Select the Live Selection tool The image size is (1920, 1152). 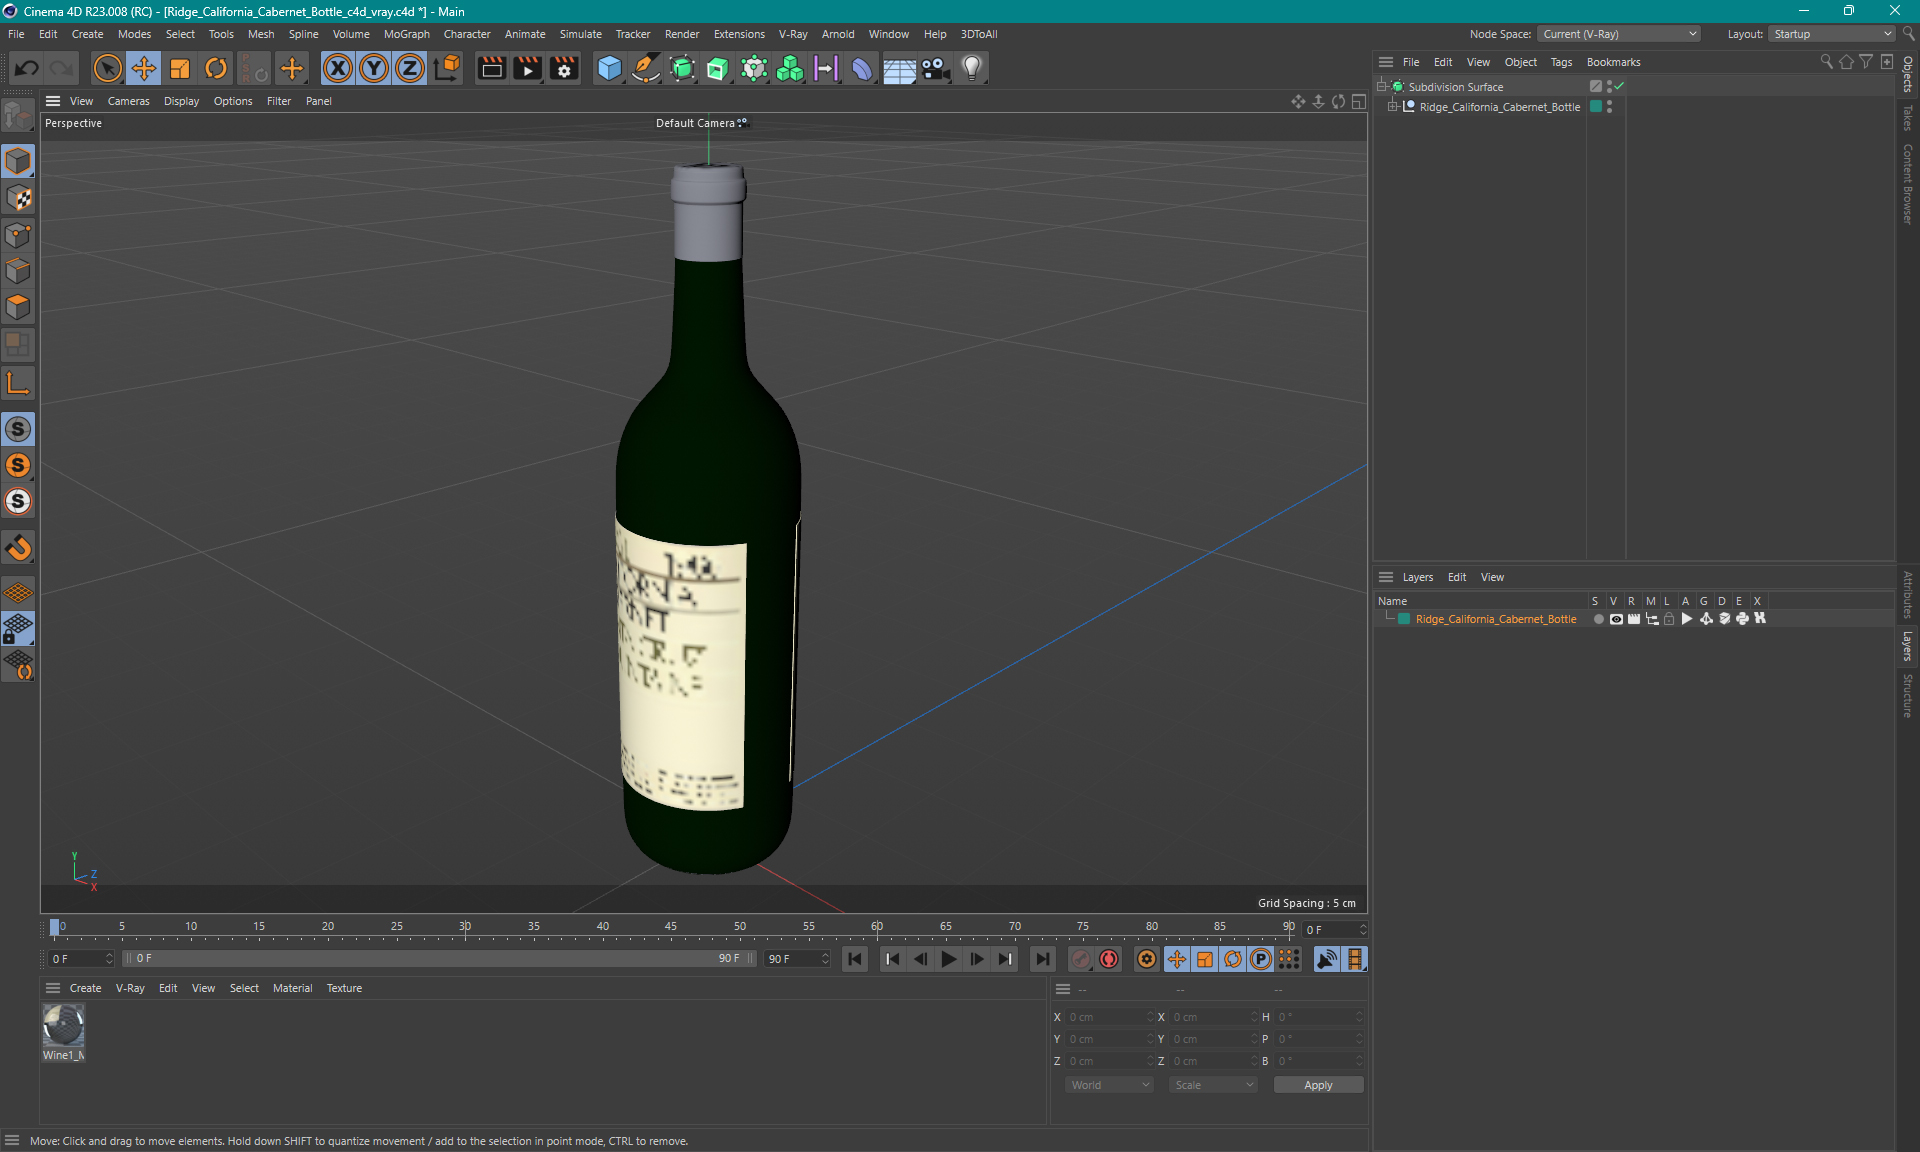pyautogui.click(x=107, y=68)
